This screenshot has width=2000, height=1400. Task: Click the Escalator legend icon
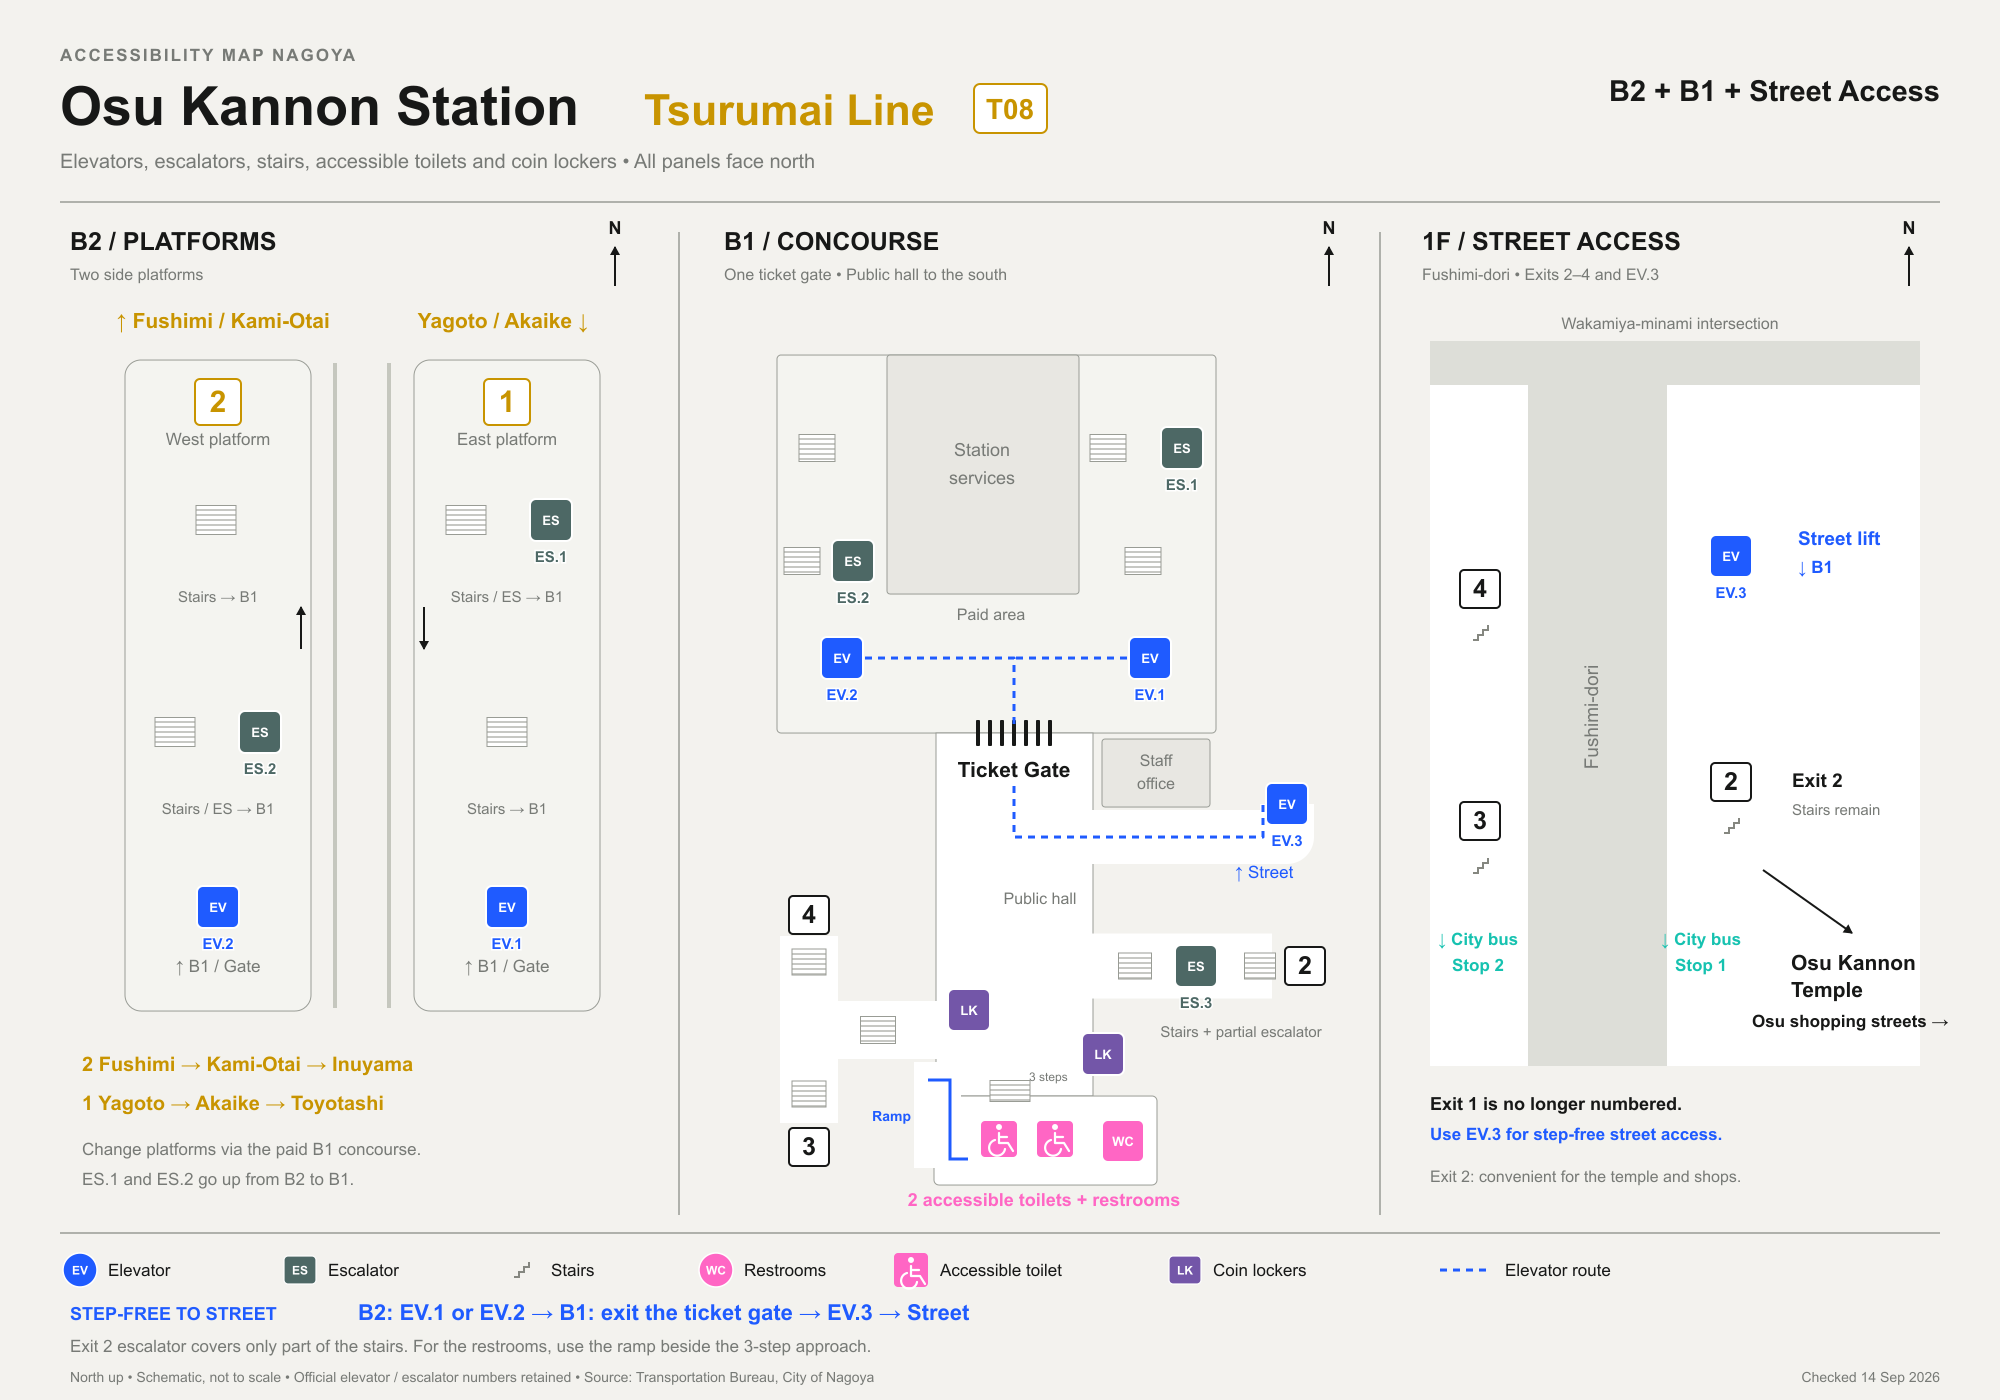click(x=300, y=1270)
